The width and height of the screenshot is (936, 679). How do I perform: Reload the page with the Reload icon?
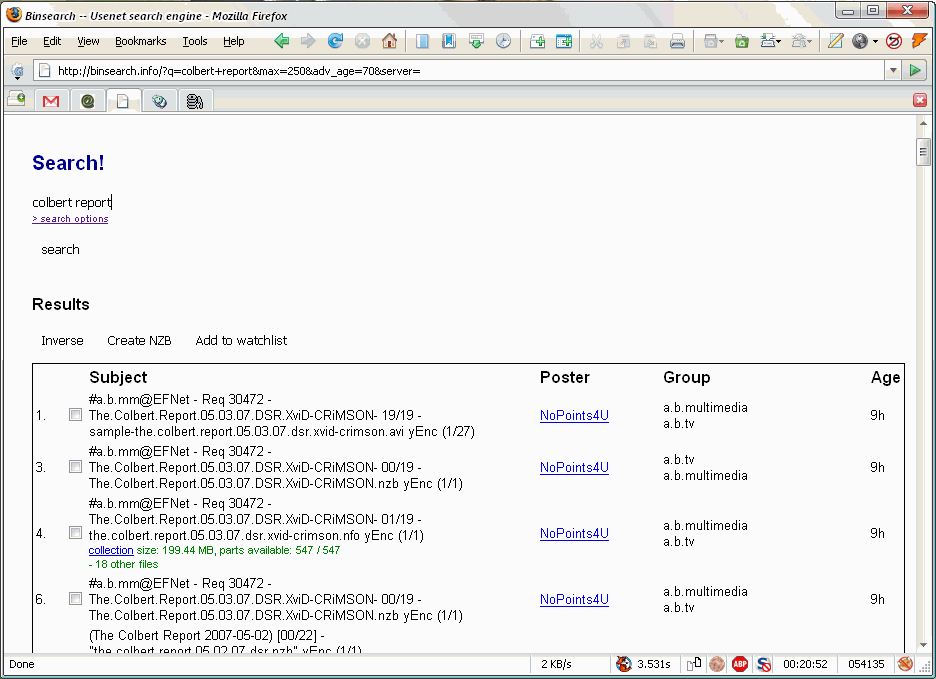click(x=335, y=41)
